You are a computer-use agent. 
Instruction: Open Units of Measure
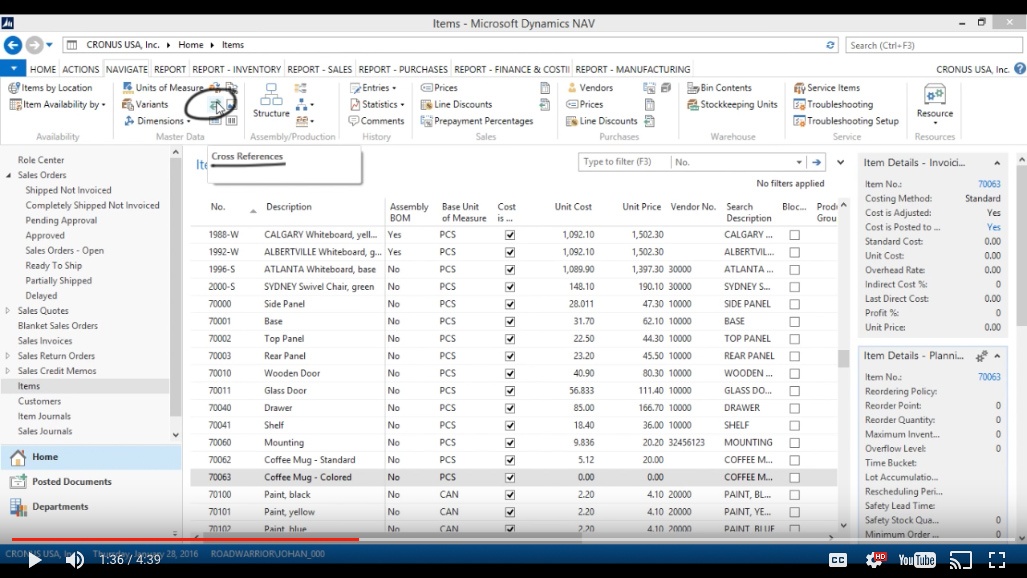(x=163, y=87)
